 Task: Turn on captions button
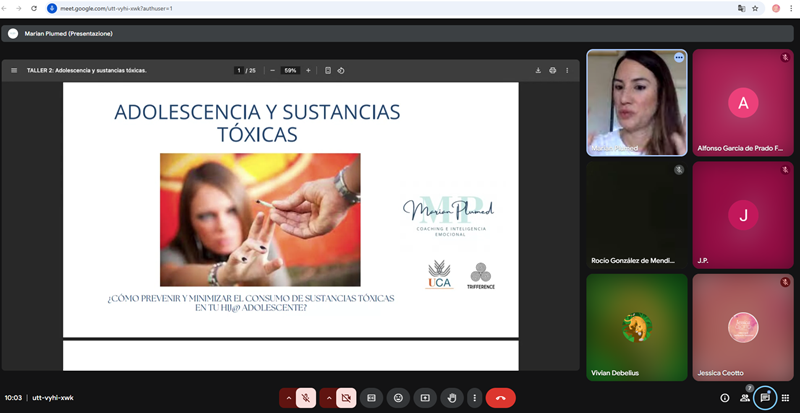pos(371,398)
